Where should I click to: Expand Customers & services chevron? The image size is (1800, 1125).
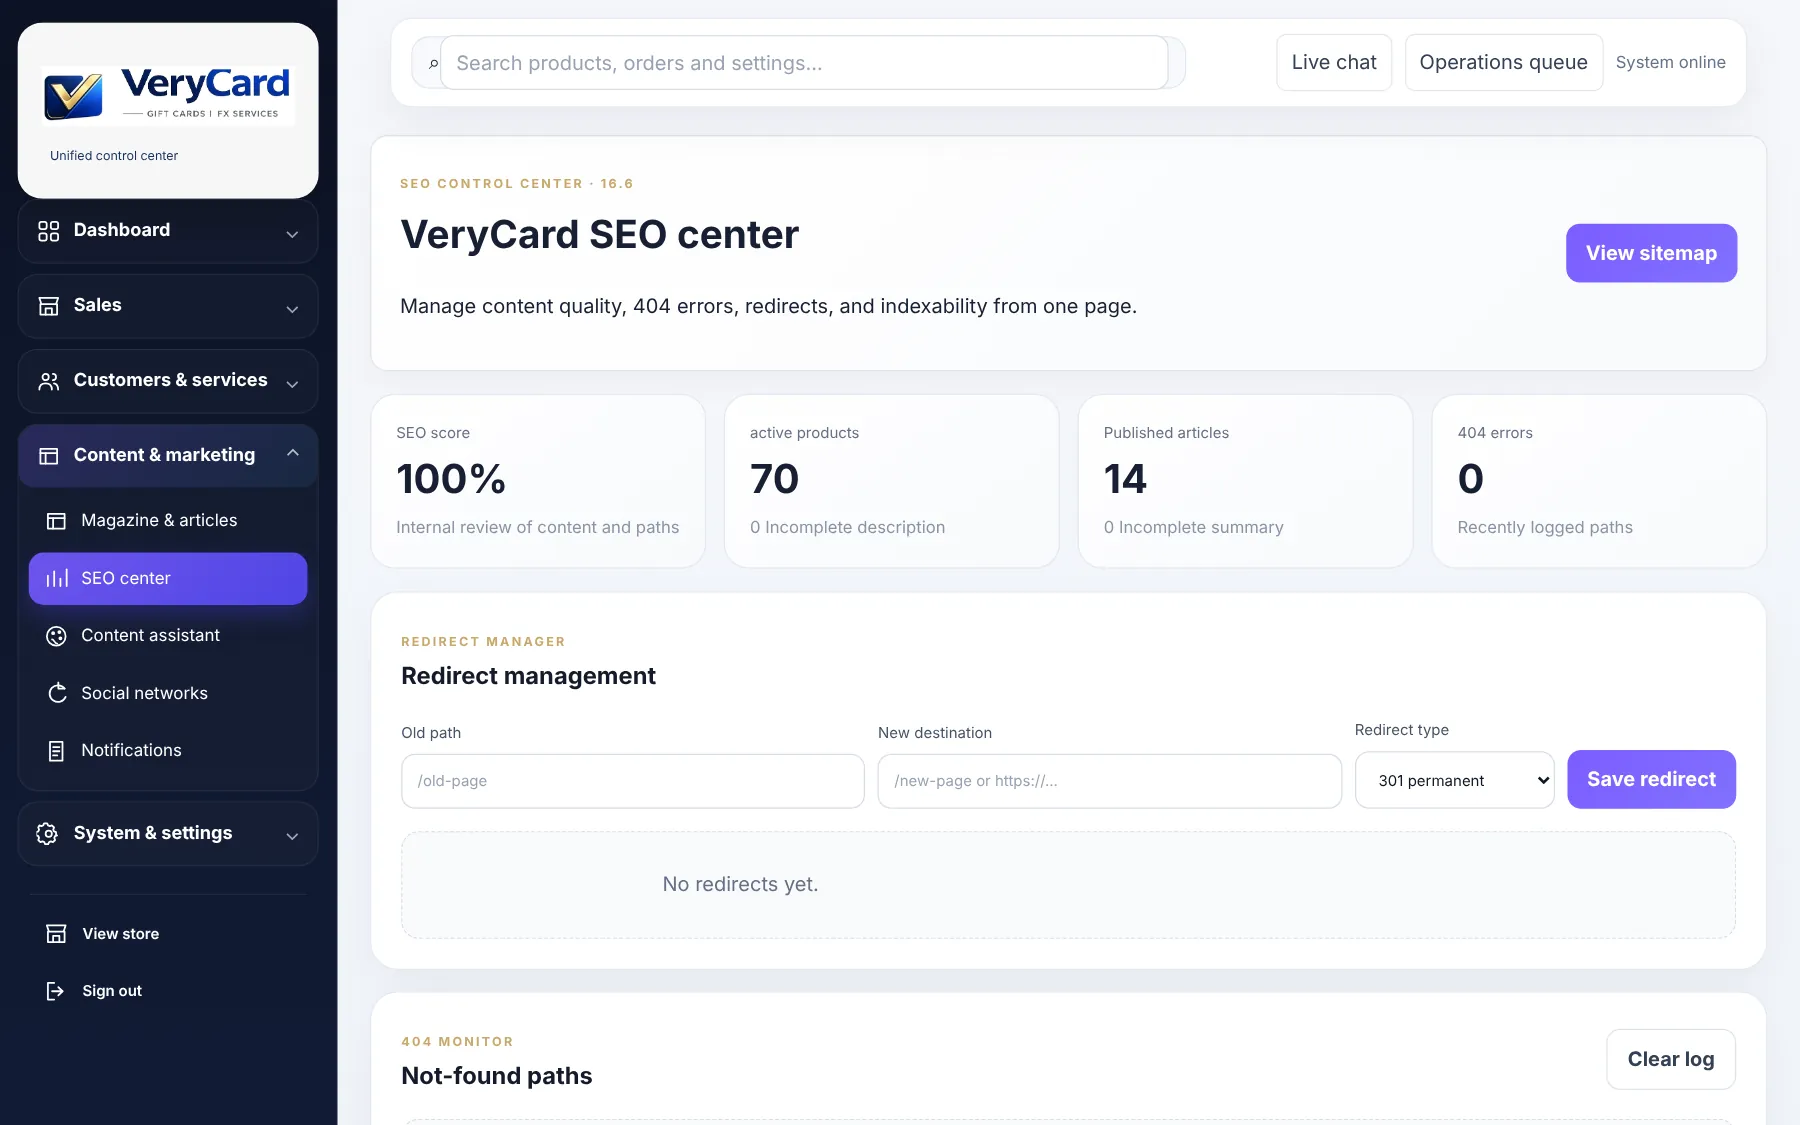(x=292, y=384)
